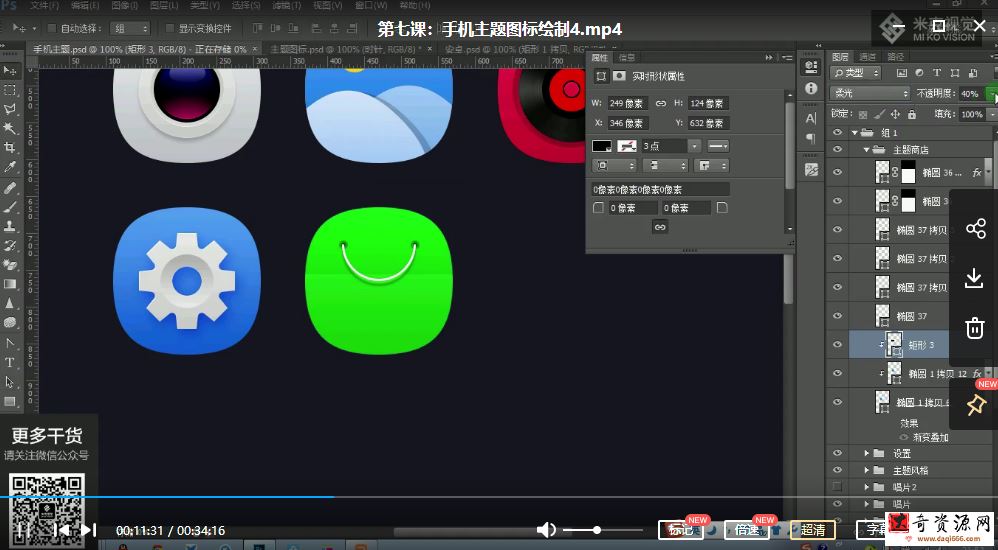This screenshot has width=998, height=550.
Task: Select the Eyedropper tool
Action: coord(10,167)
